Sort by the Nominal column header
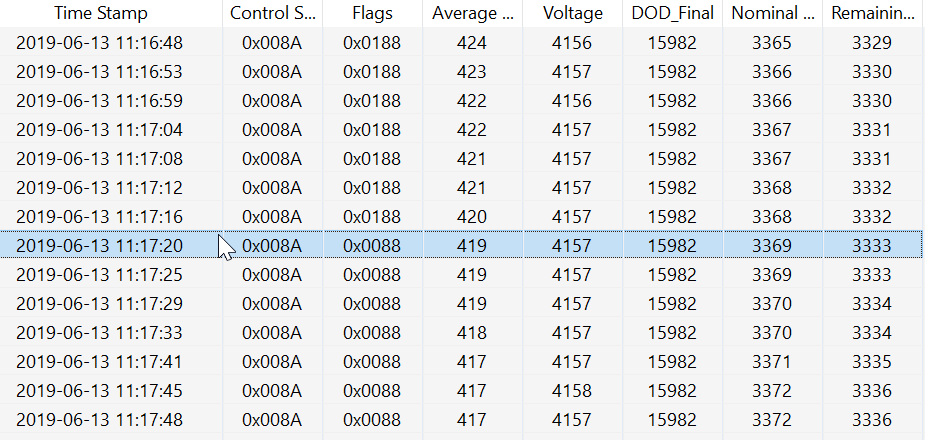This screenshot has width=925, height=440. coord(772,13)
